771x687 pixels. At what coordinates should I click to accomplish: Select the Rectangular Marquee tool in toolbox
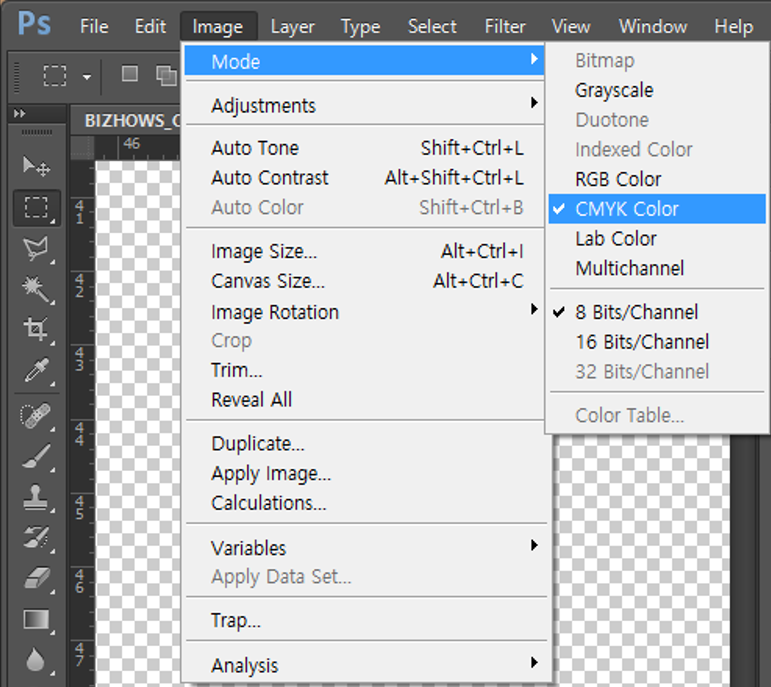[x=36, y=208]
